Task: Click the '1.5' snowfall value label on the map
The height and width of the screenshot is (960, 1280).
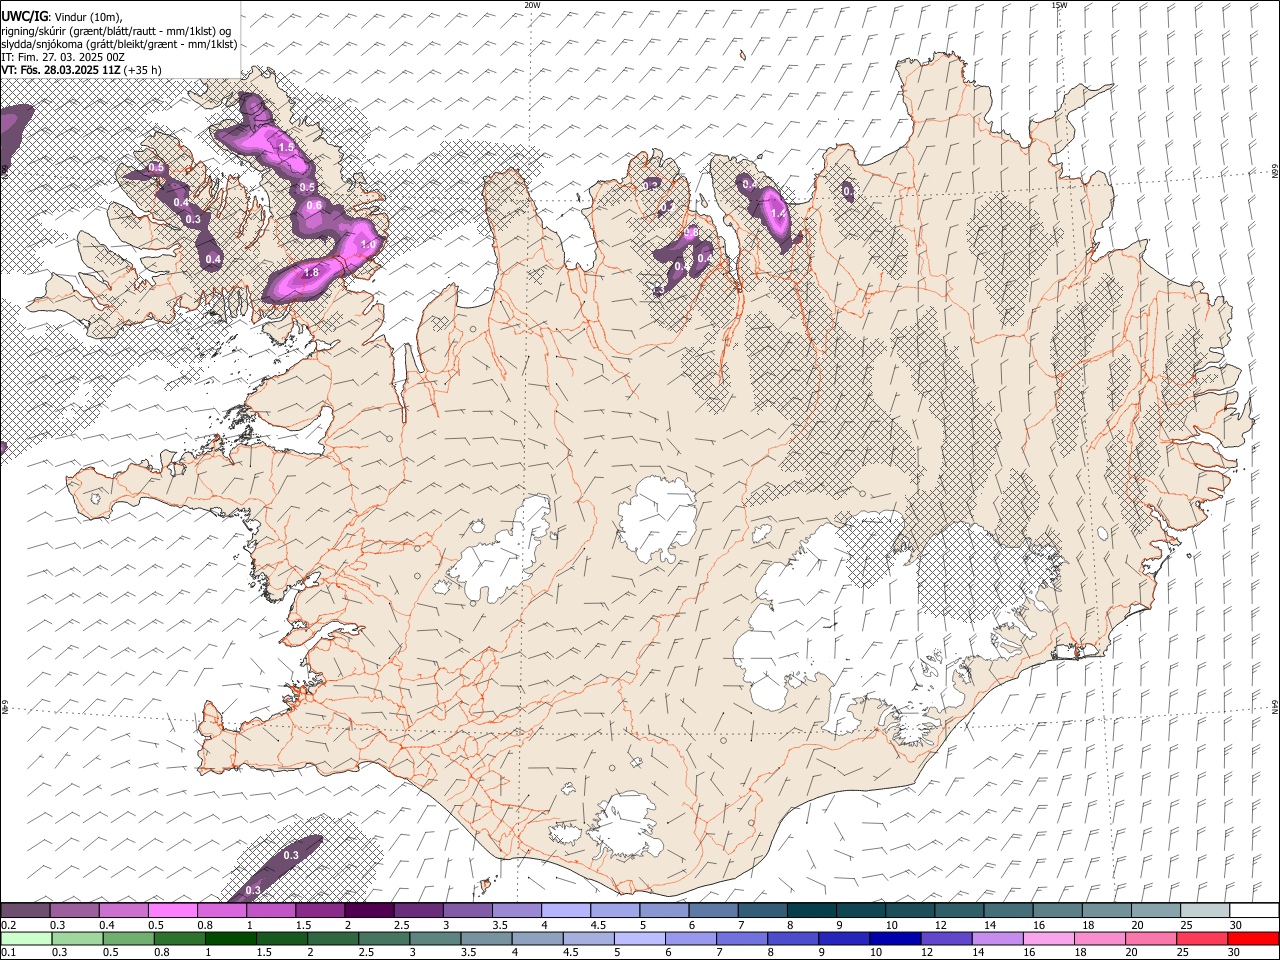Action: (x=287, y=147)
